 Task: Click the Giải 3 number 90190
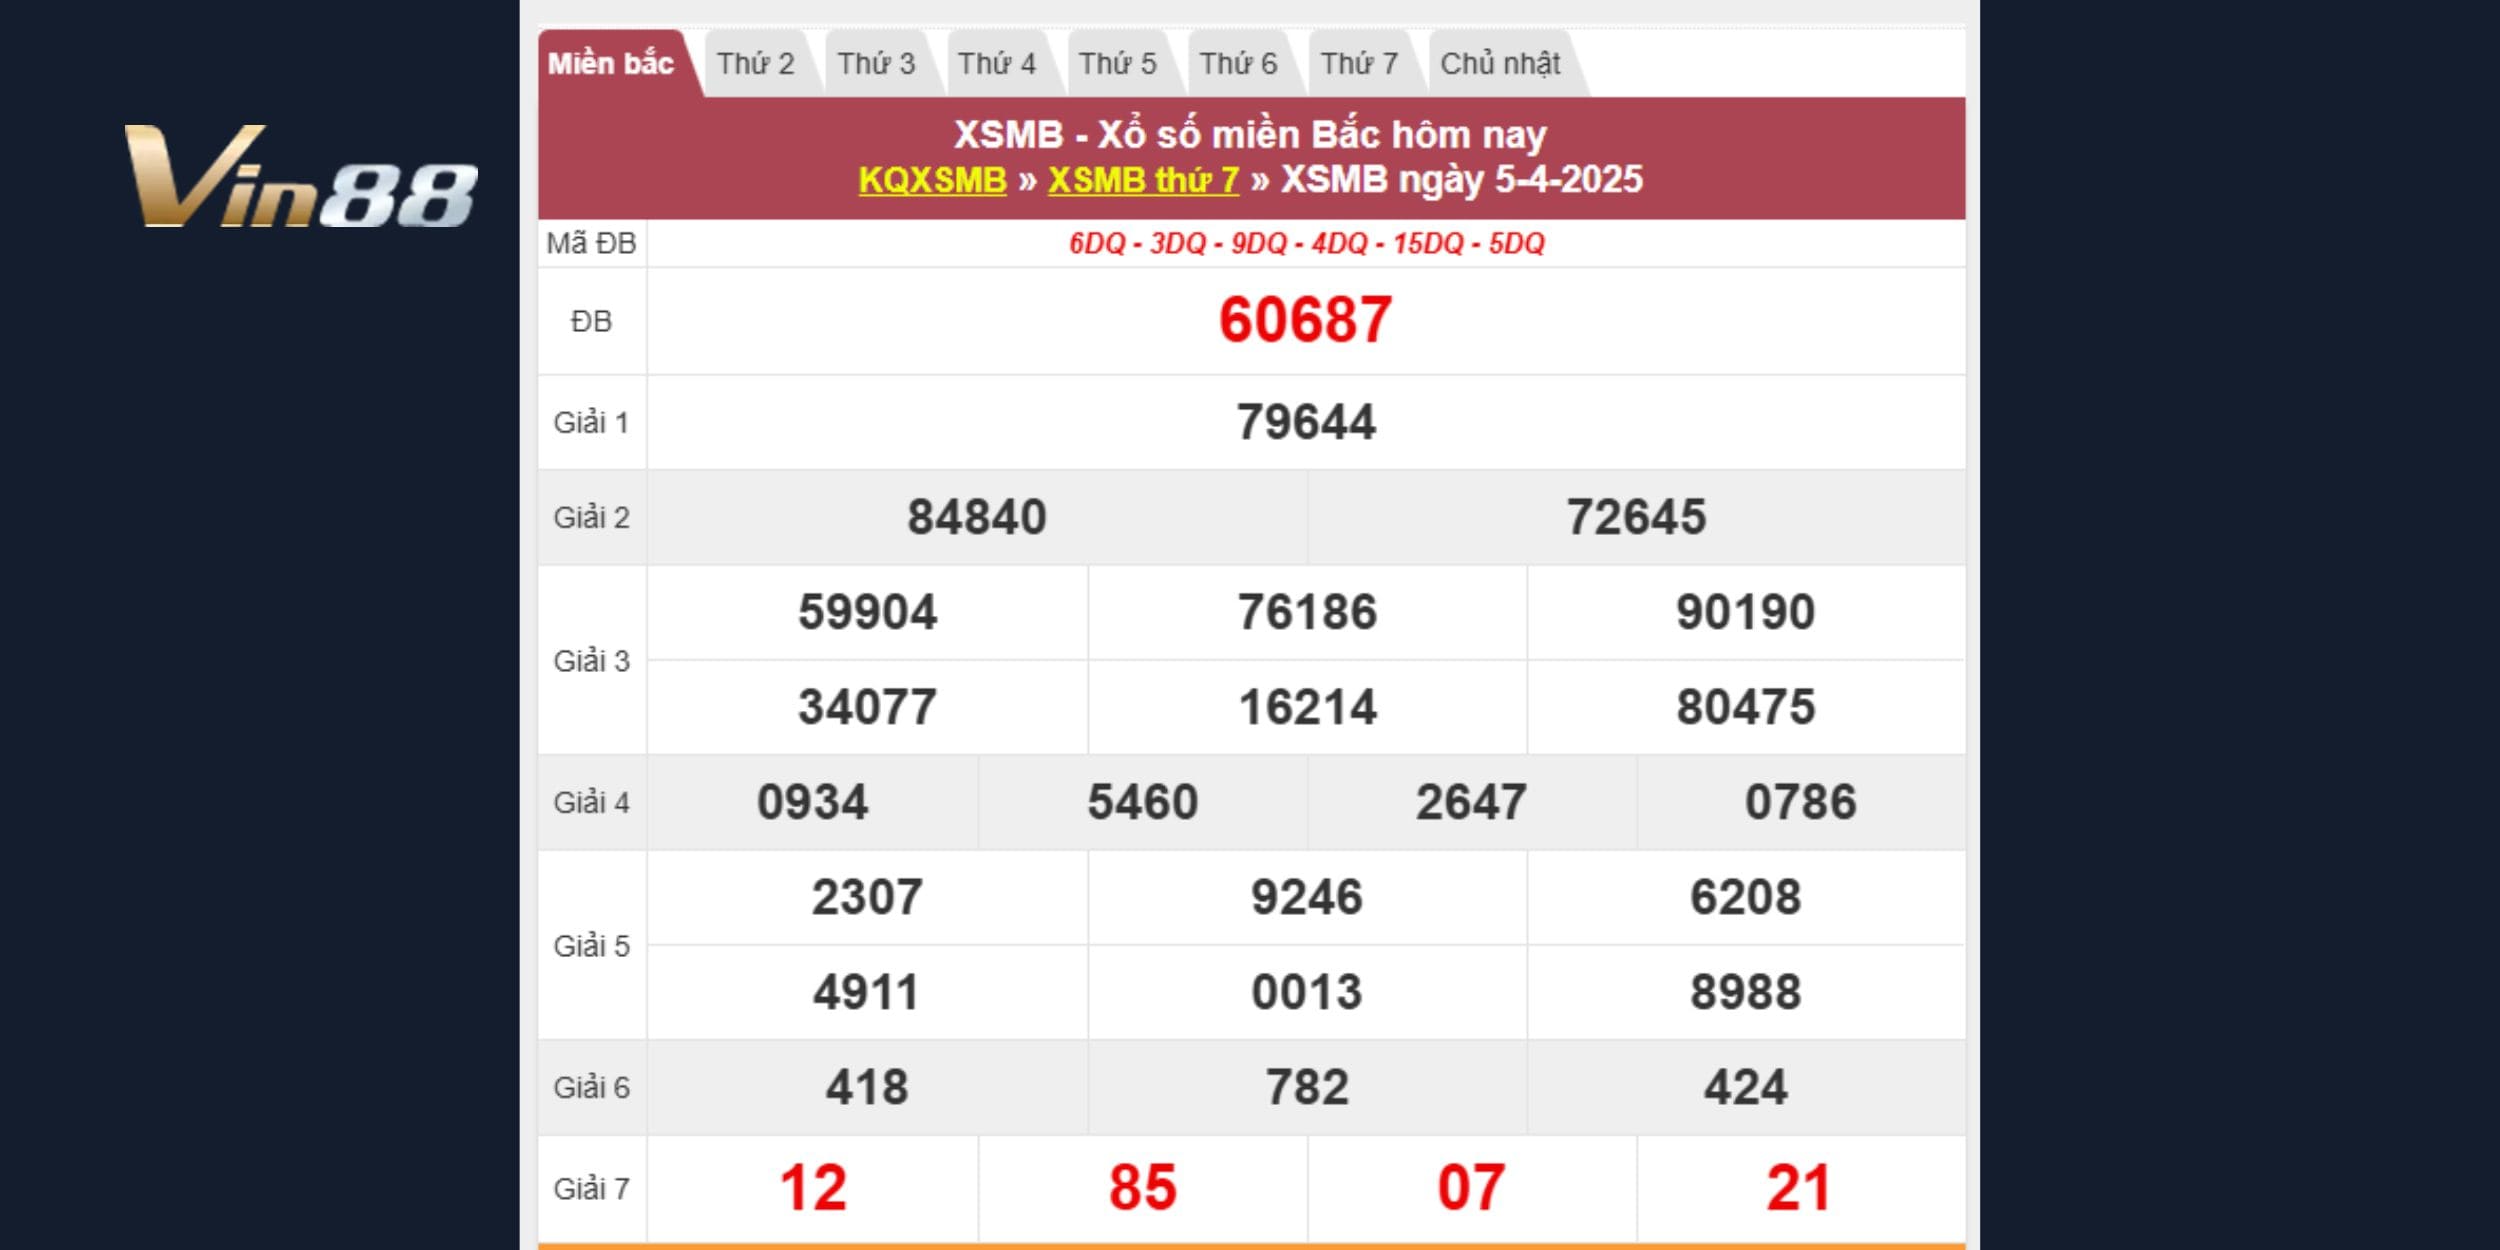point(1746,612)
